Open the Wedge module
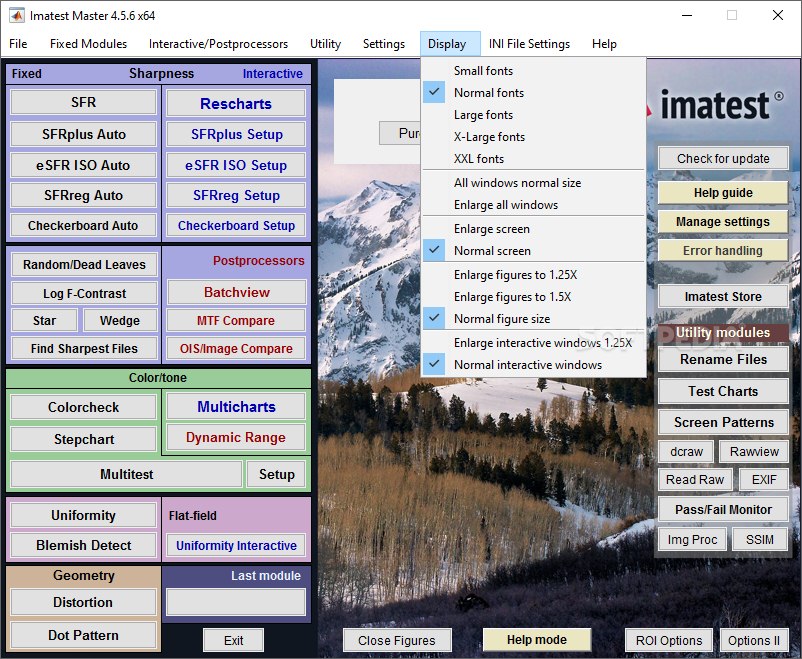Screen dimensions: 802x659 point(120,321)
